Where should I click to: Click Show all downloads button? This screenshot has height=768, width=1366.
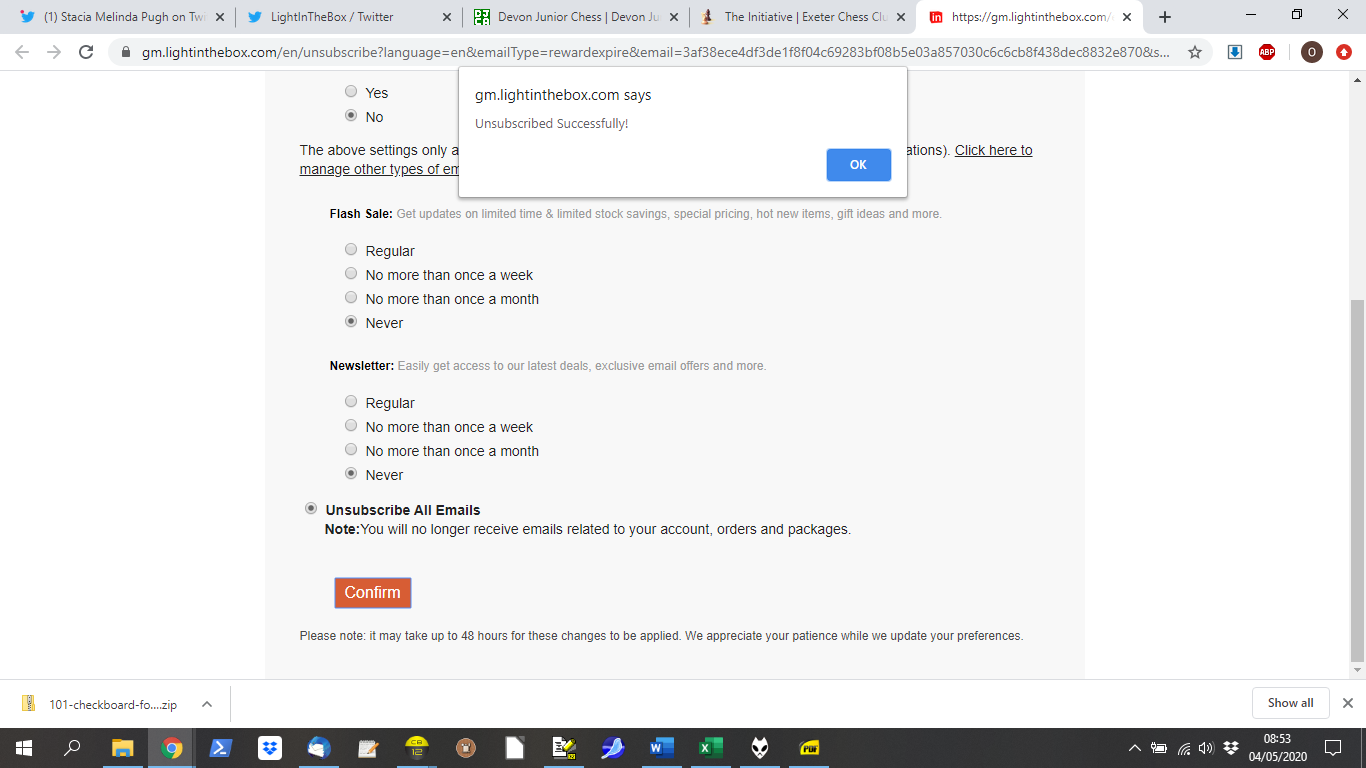1290,703
